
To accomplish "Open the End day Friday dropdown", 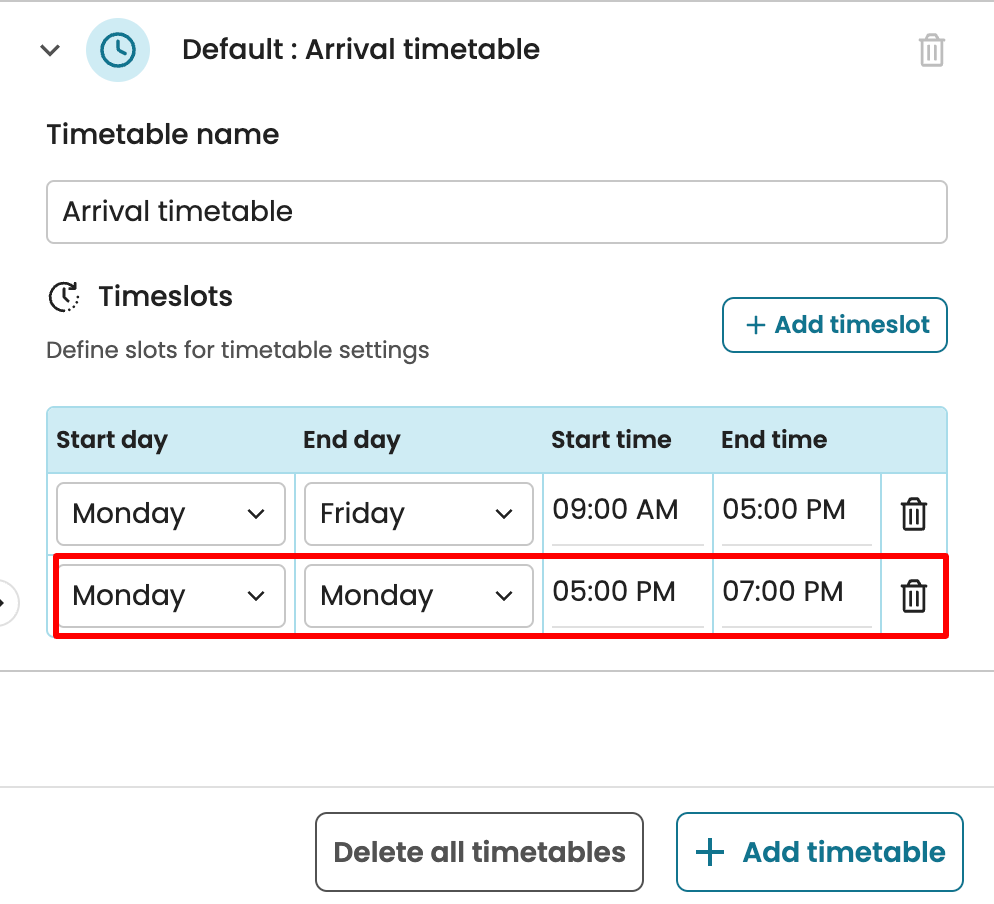I will (418, 514).
